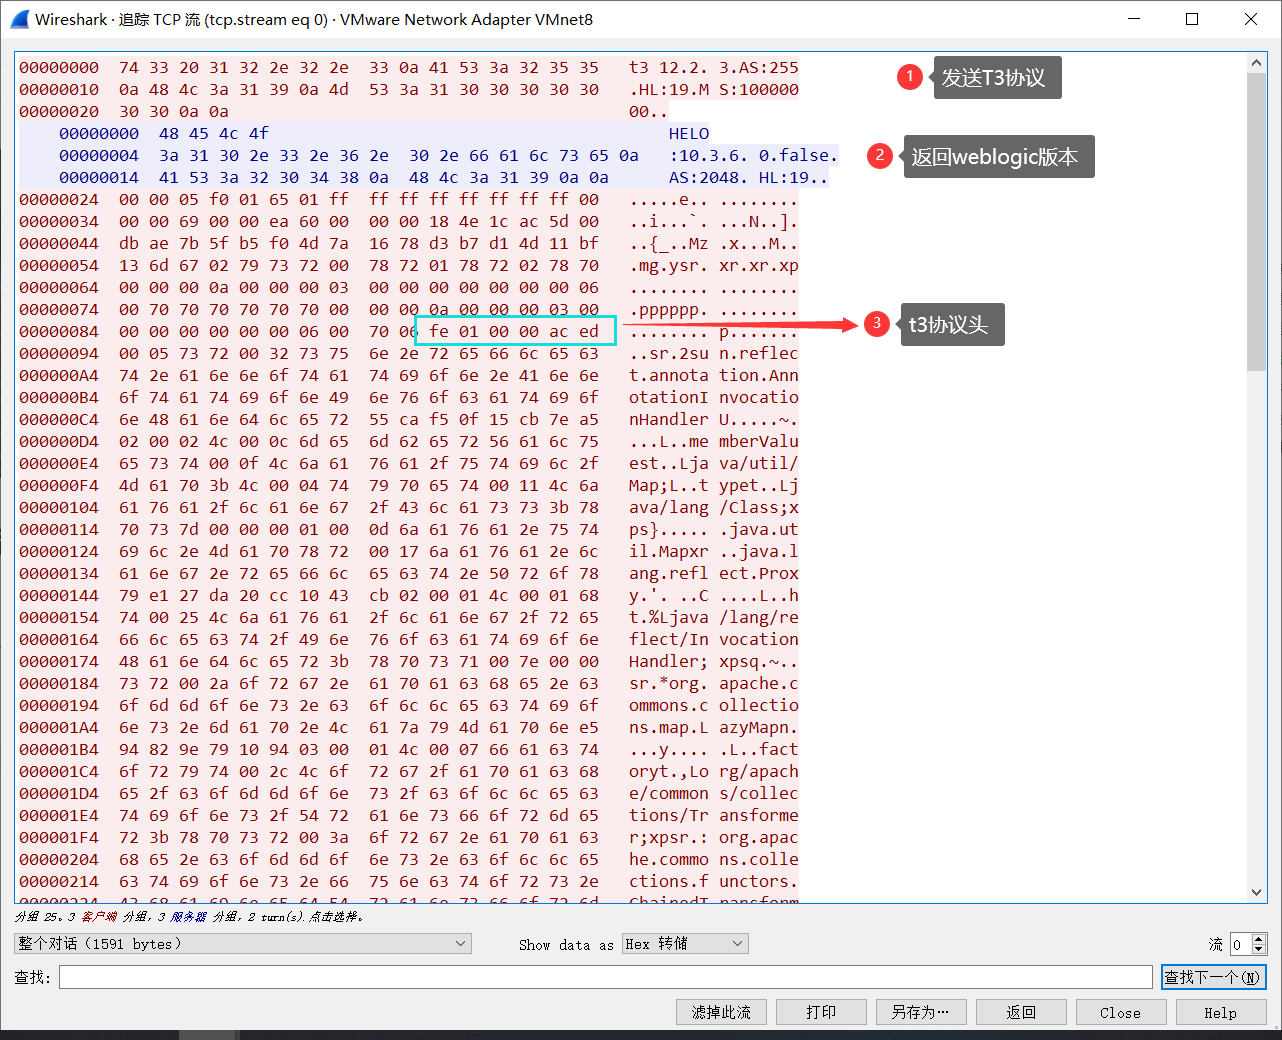
Task: Click the 查找下一个(N) find next button
Action: tap(1213, 977)
